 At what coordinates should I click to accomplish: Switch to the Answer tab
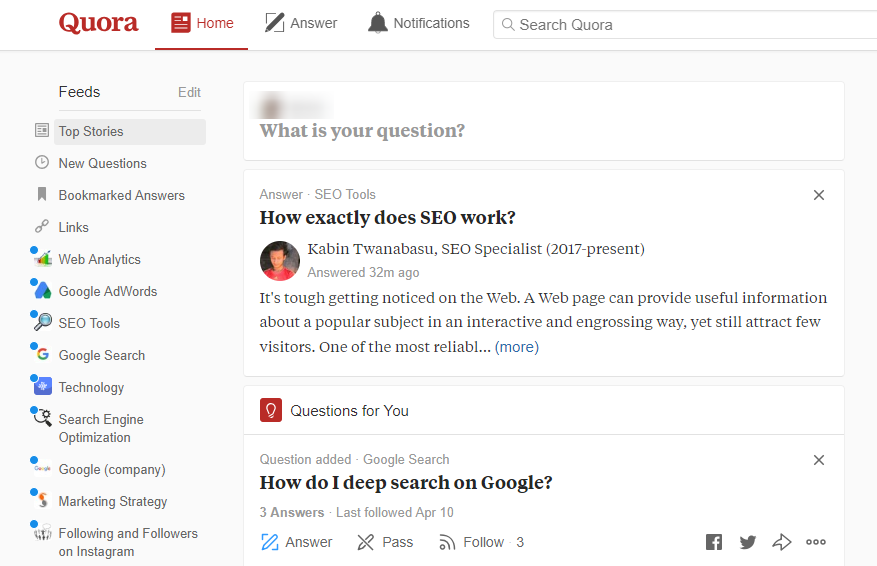click(301, 23)
